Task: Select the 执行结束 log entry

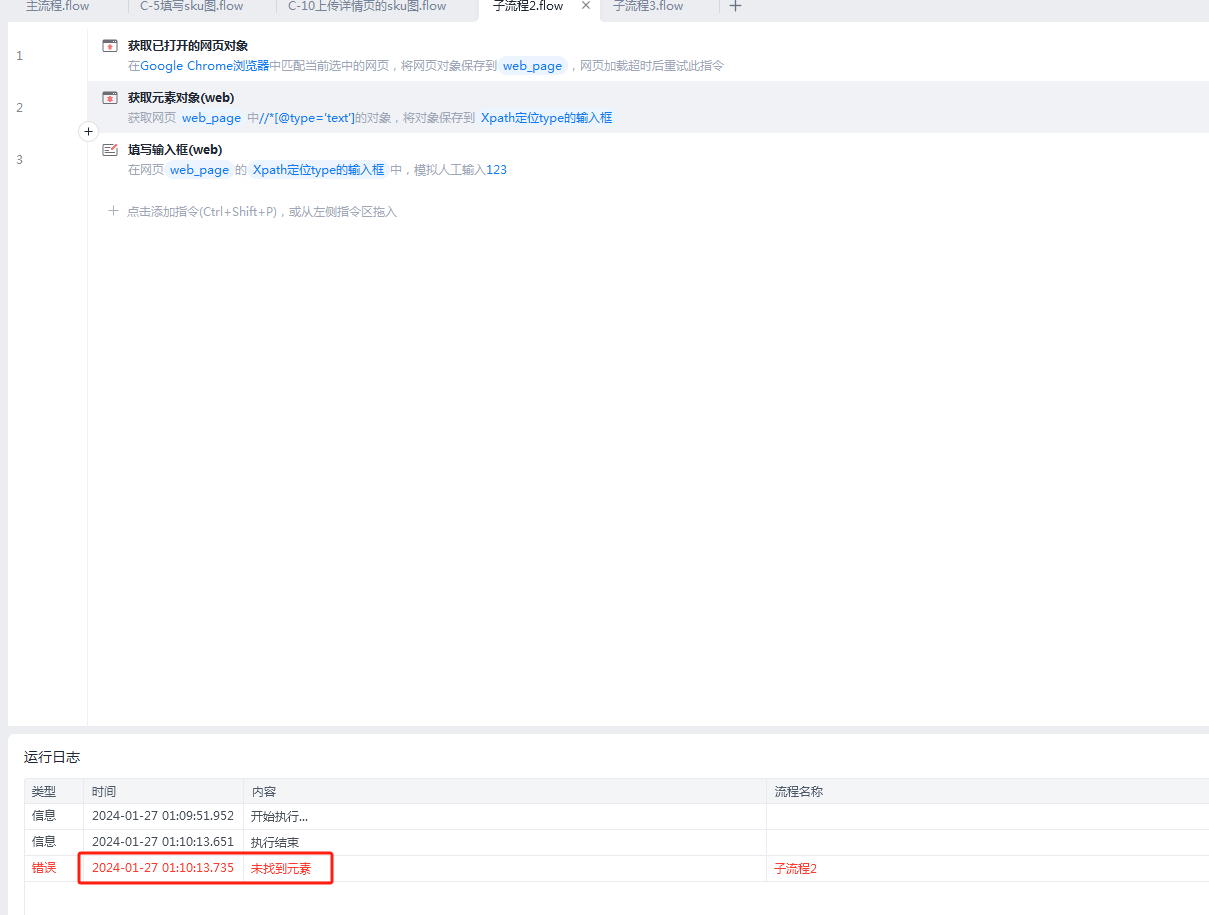Action: point(275,842)
